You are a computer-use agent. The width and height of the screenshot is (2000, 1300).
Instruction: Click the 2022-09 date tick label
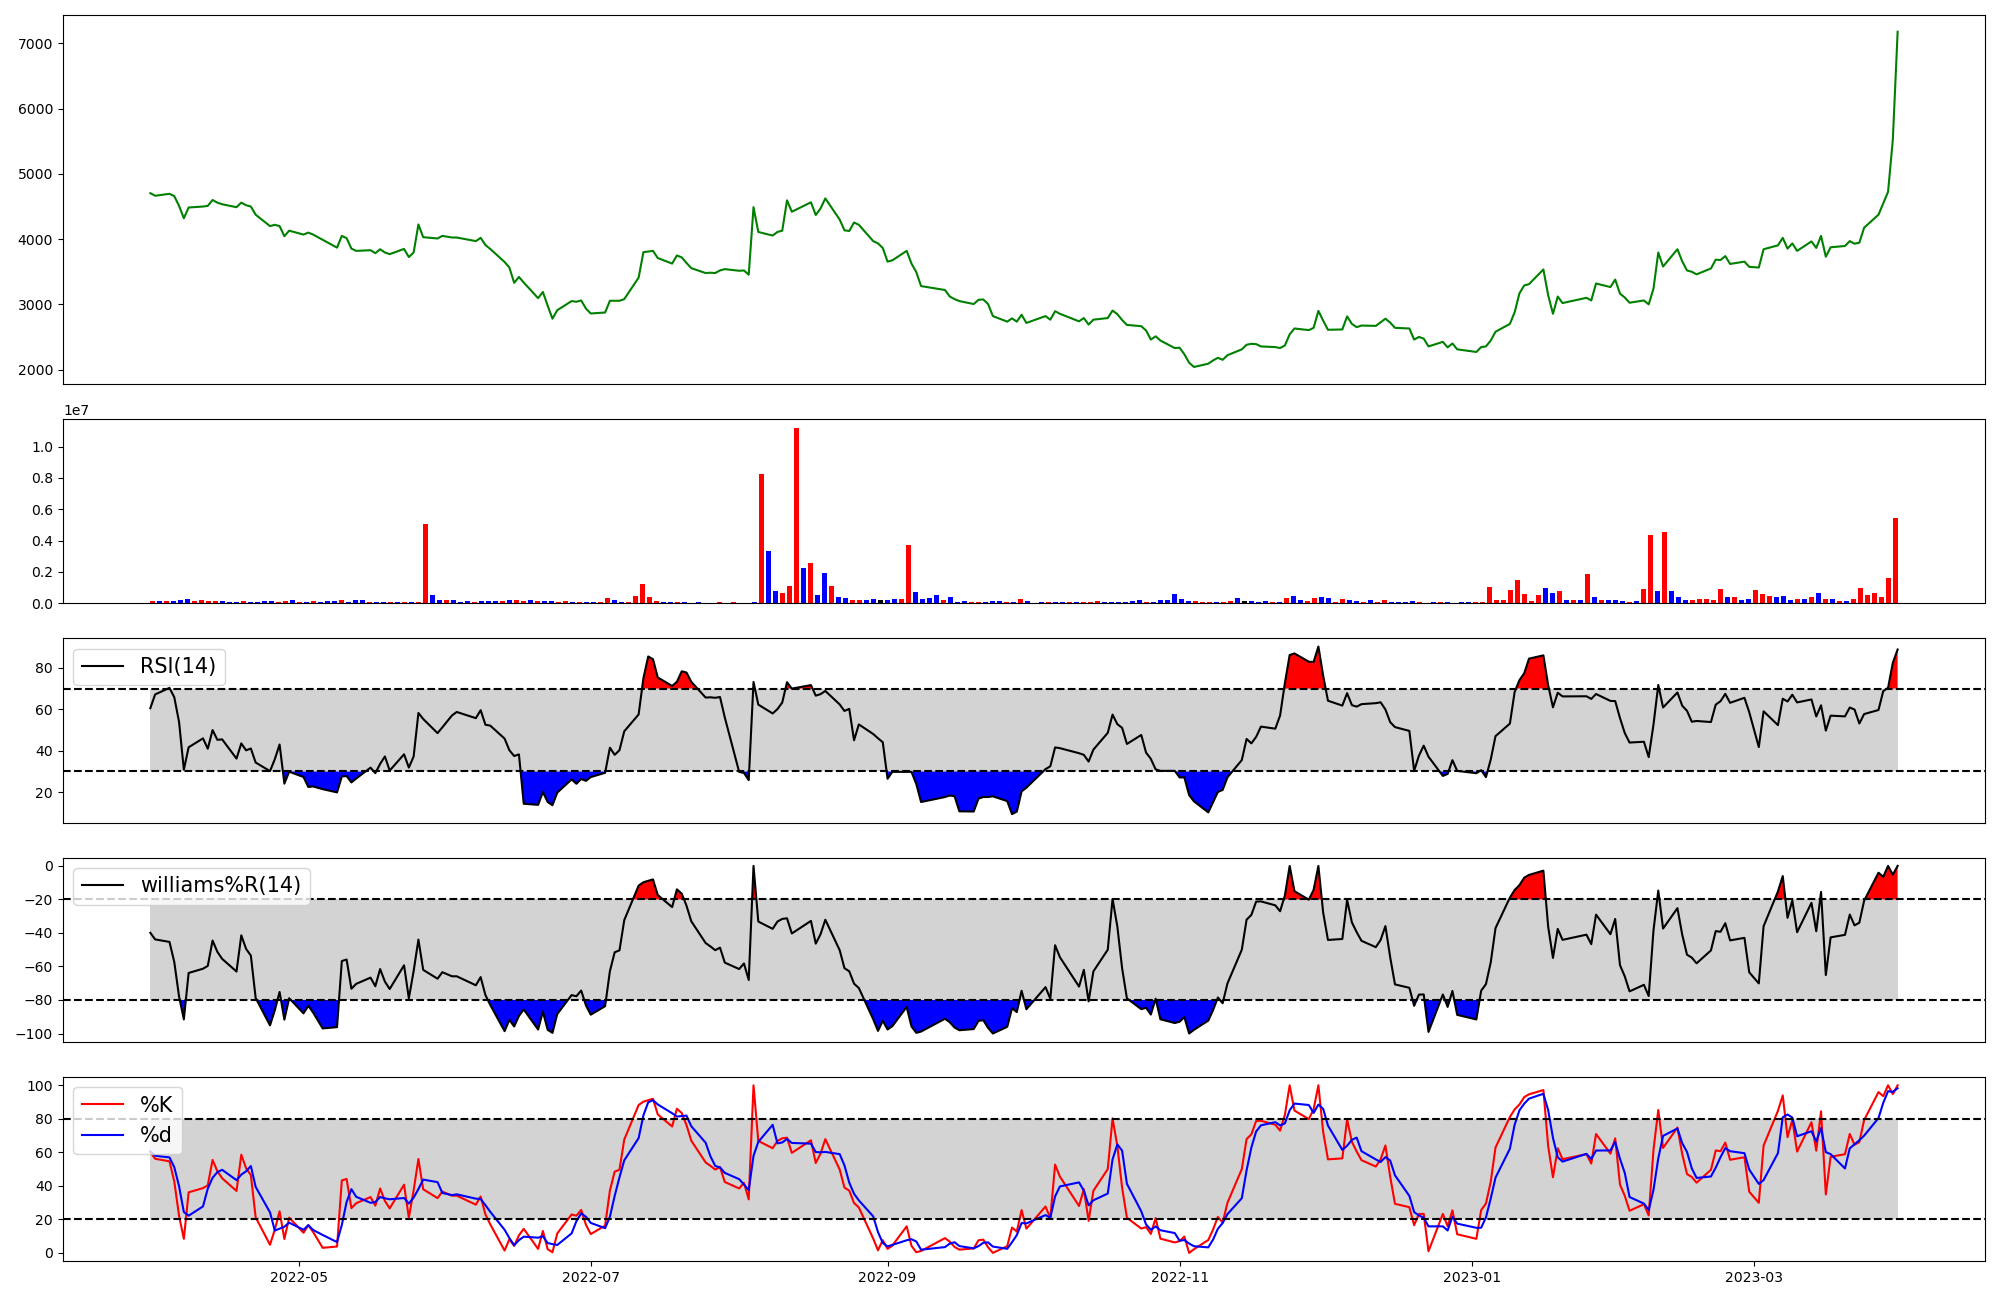pos(887,1277)
